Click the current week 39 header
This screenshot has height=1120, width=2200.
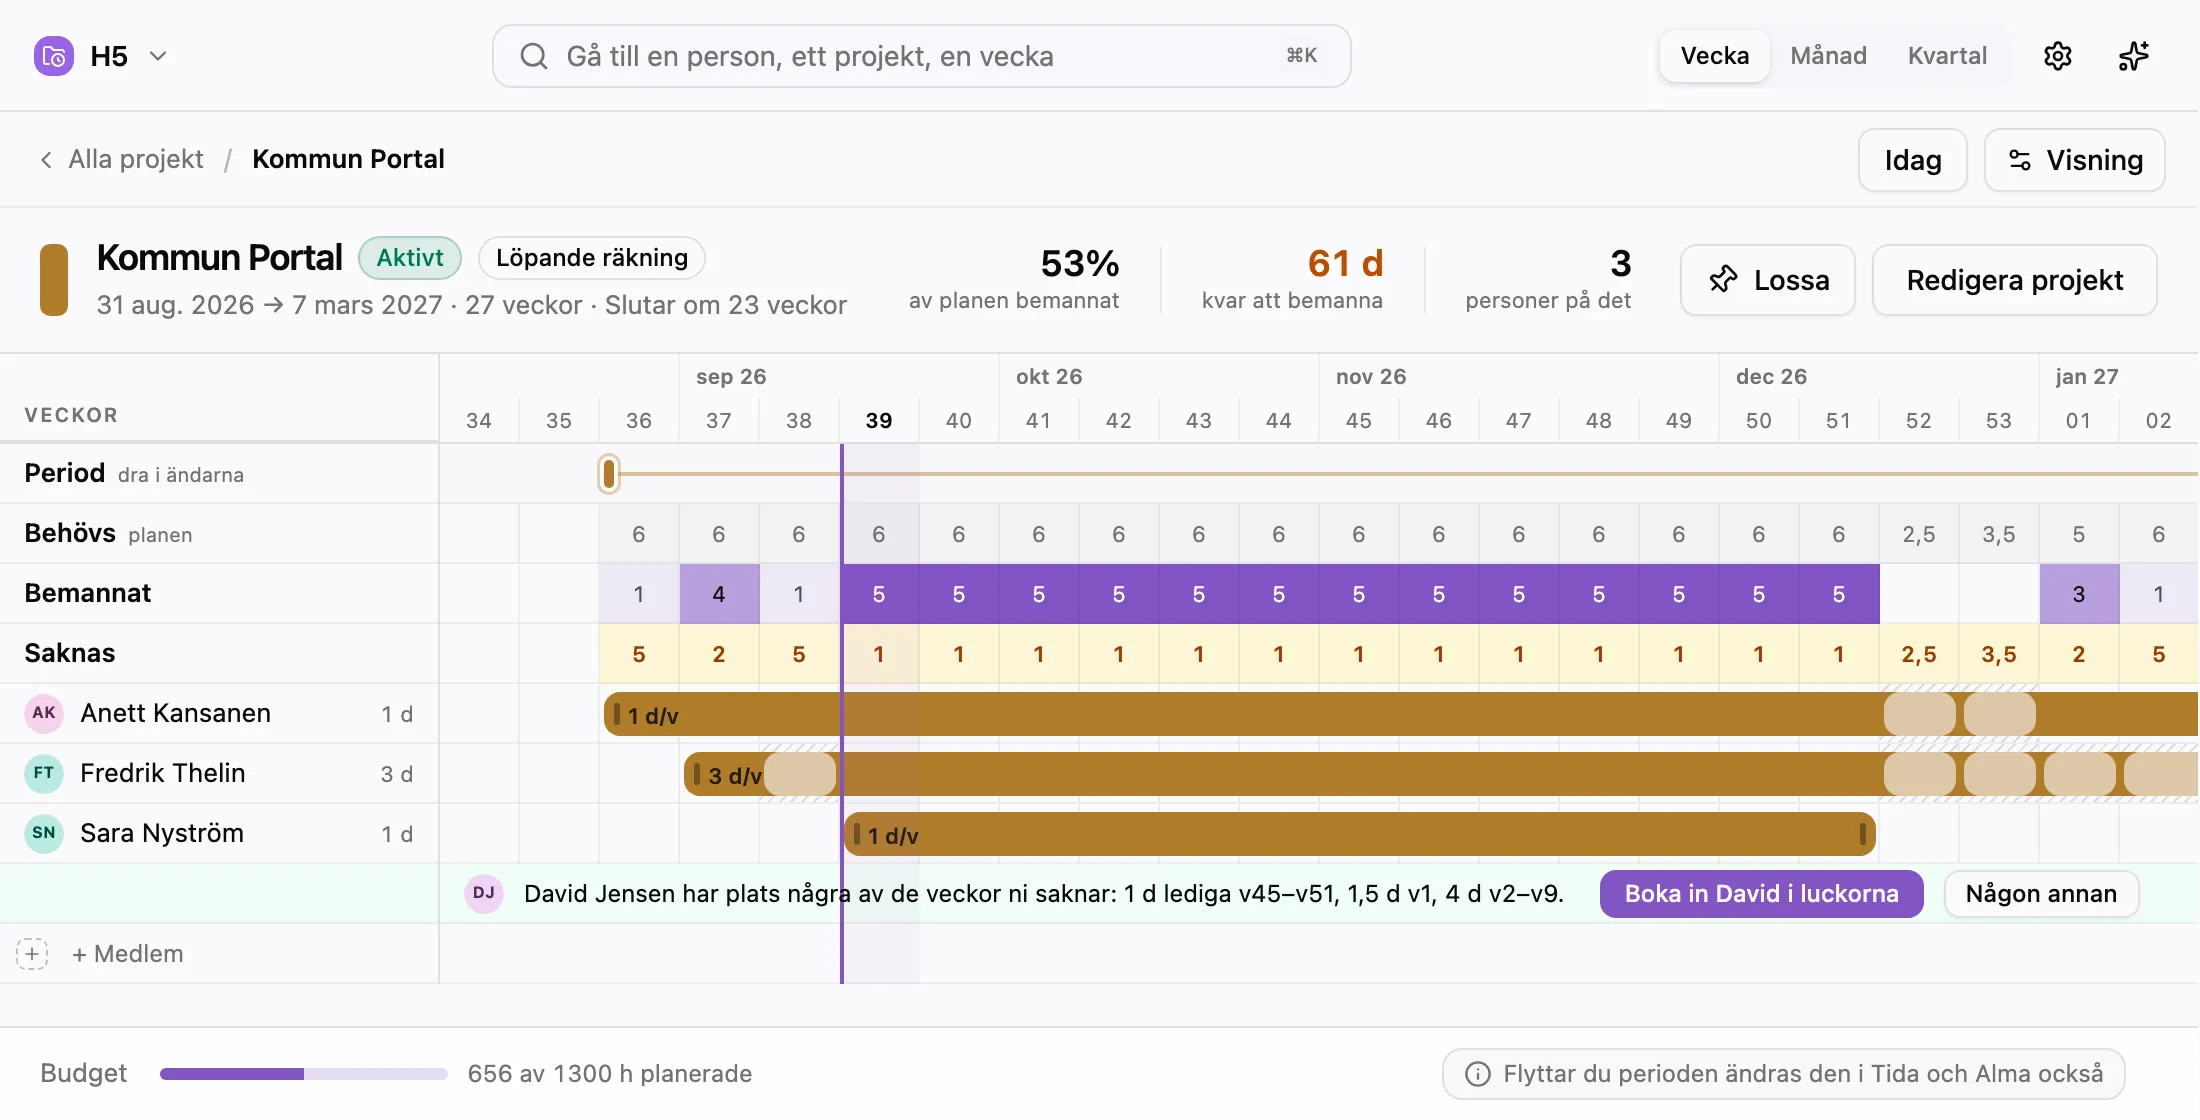coord(879,421)
